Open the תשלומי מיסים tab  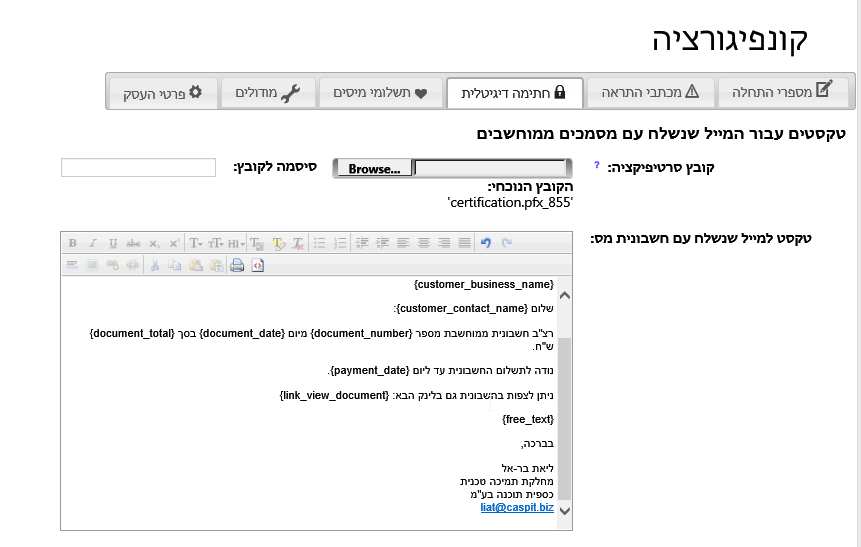380,92
